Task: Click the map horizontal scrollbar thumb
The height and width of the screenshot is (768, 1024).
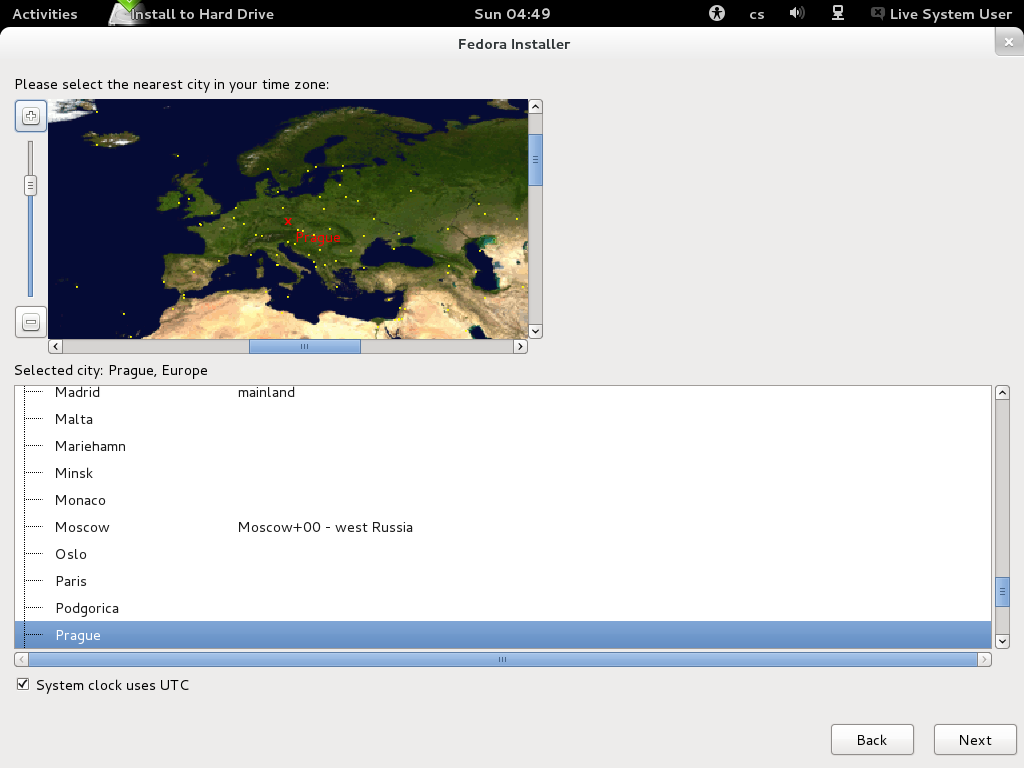Action: pyautogui.click(x=304, y=346)
